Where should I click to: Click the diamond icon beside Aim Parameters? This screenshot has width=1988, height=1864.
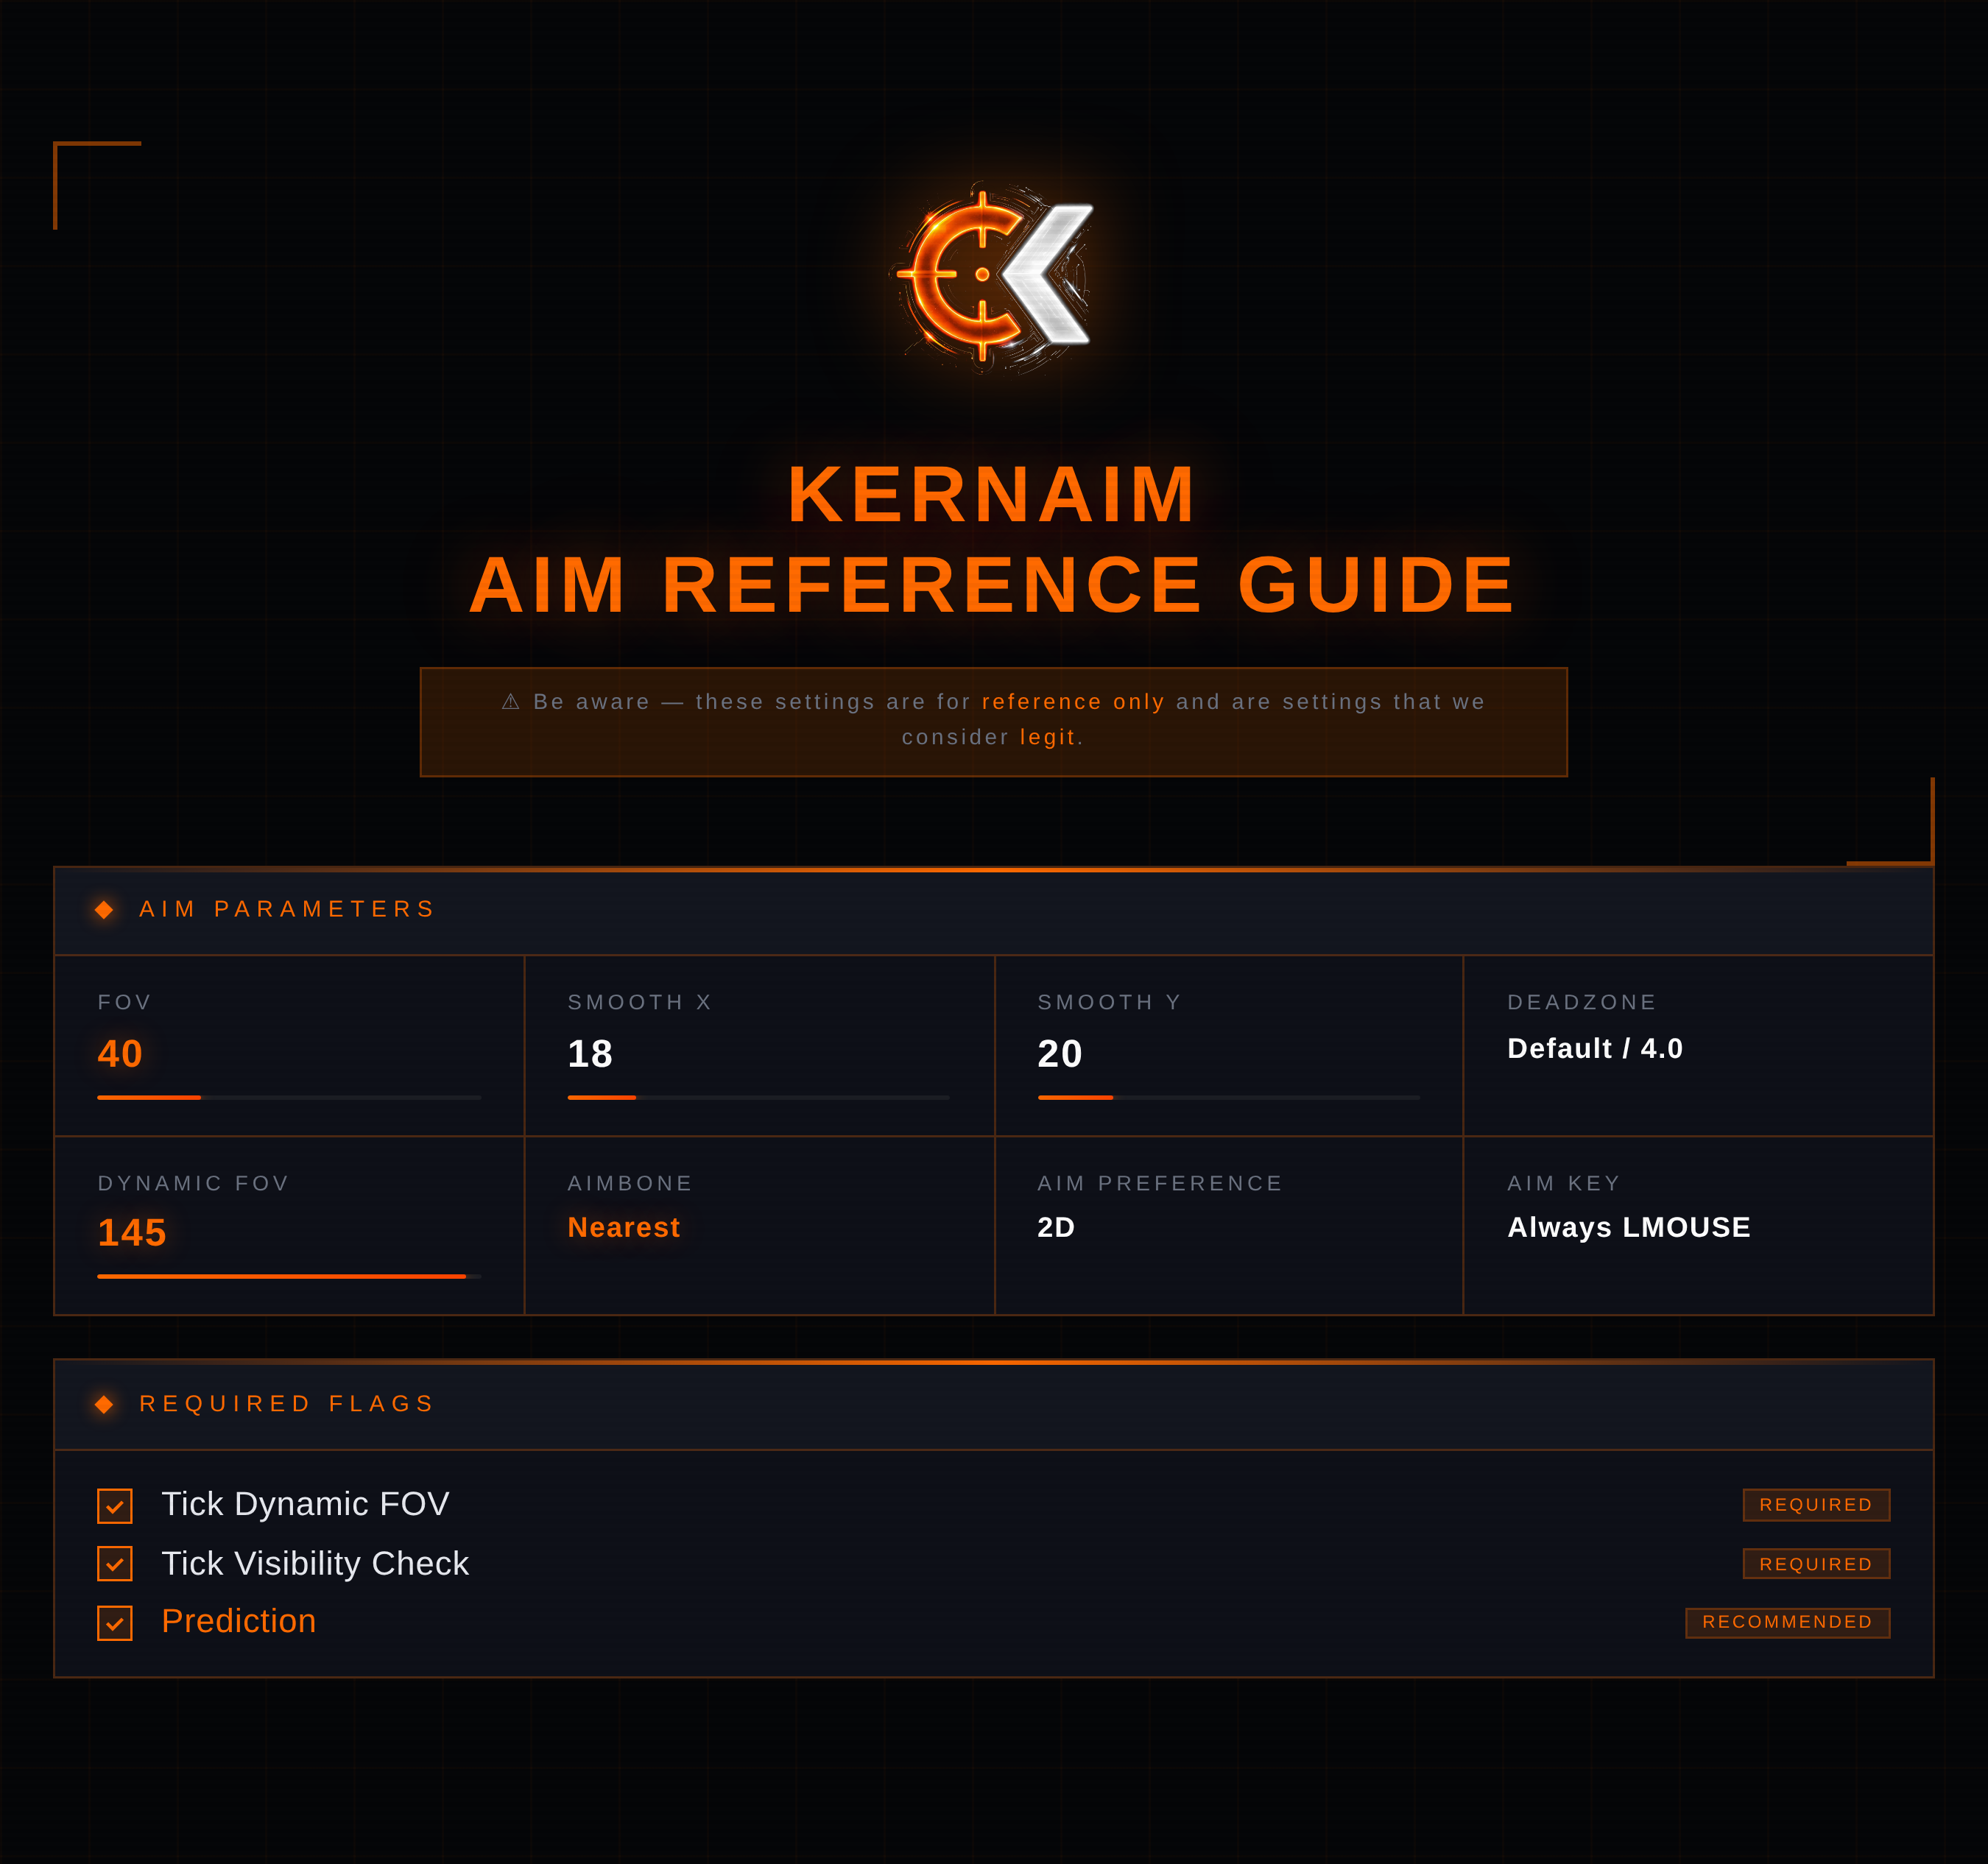click(104, 909)
